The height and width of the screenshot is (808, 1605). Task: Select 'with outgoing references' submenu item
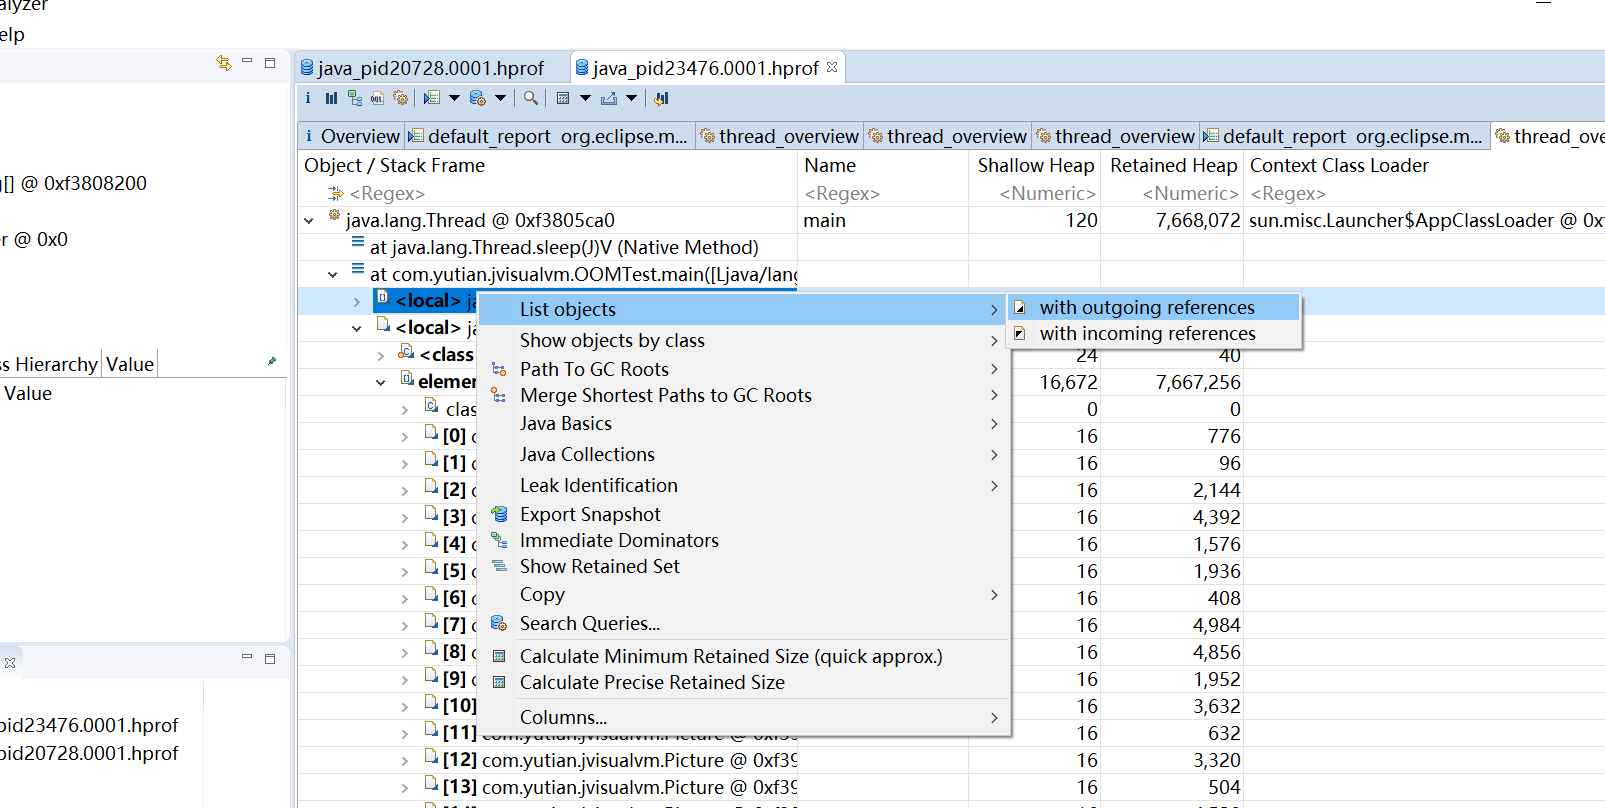point(1146,307)
